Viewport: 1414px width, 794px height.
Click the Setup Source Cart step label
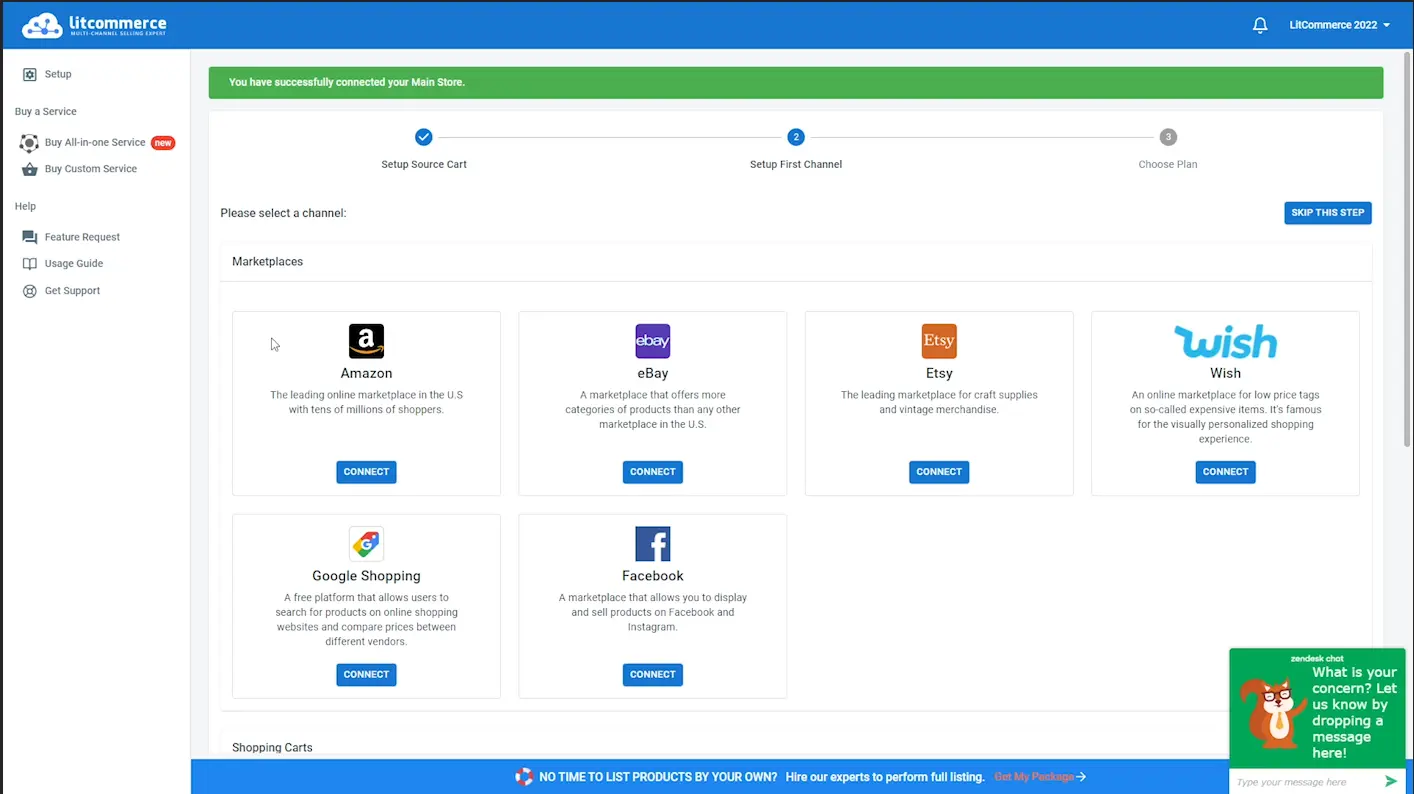(424, 165)
